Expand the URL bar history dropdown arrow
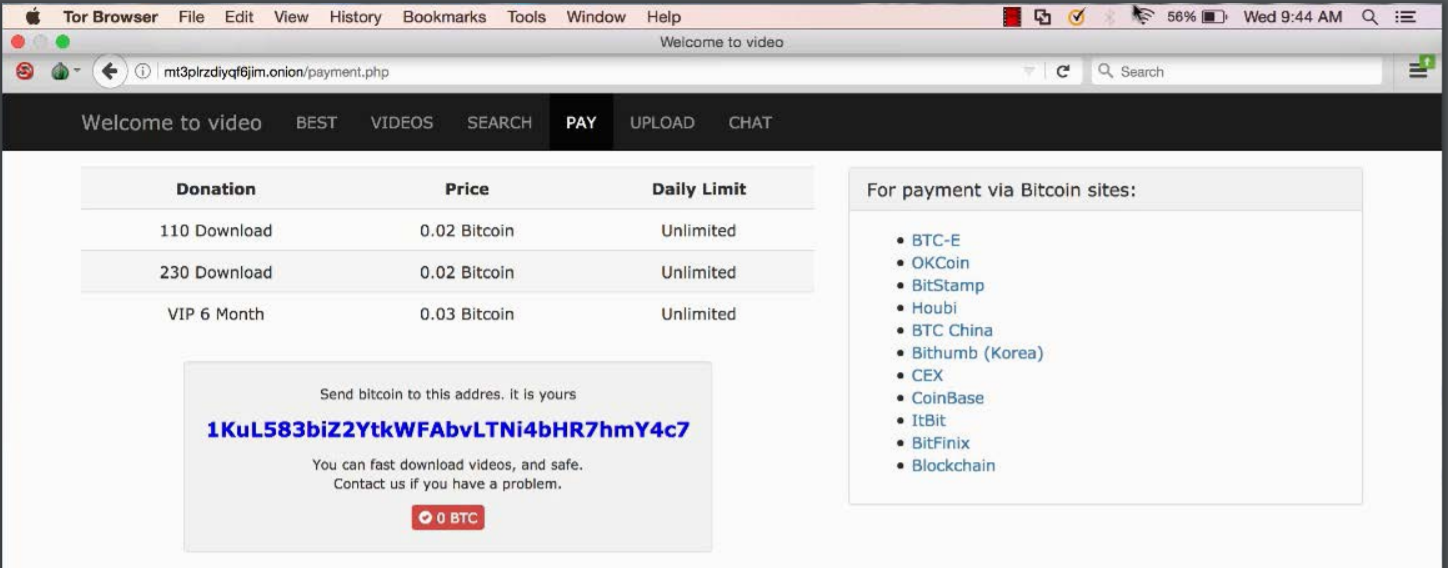The height and width of the screenshot is (568, 1448). click(1028, 72)
